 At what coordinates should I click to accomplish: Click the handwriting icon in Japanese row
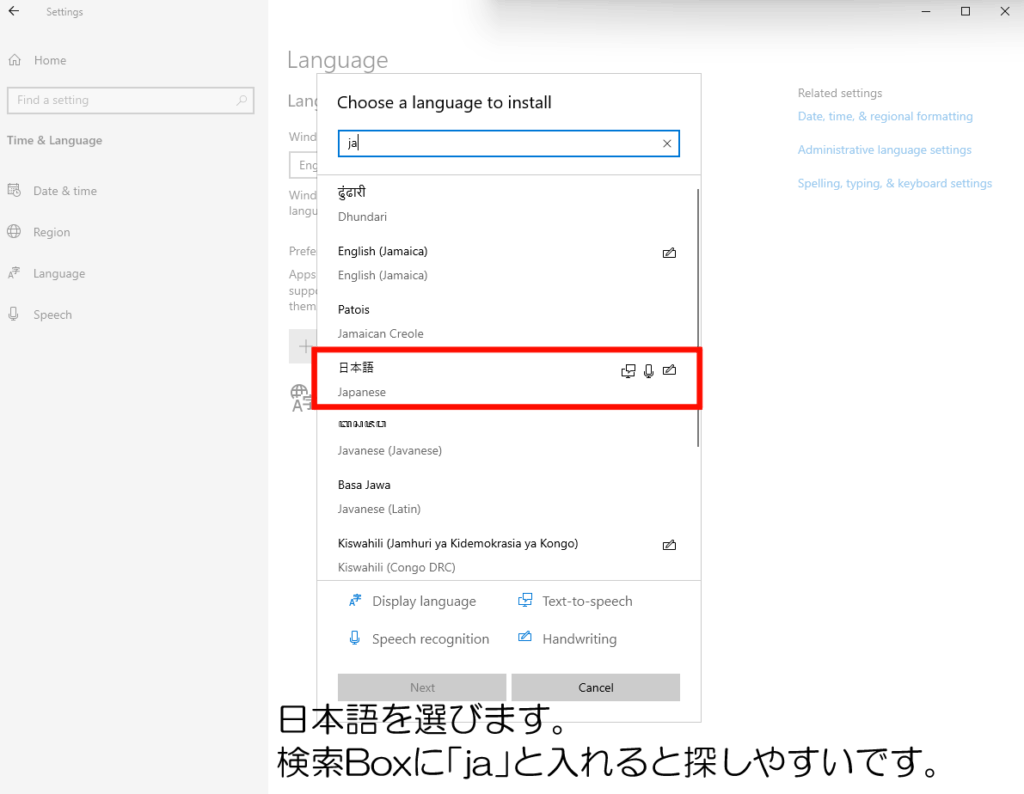[x=670, y=371]
